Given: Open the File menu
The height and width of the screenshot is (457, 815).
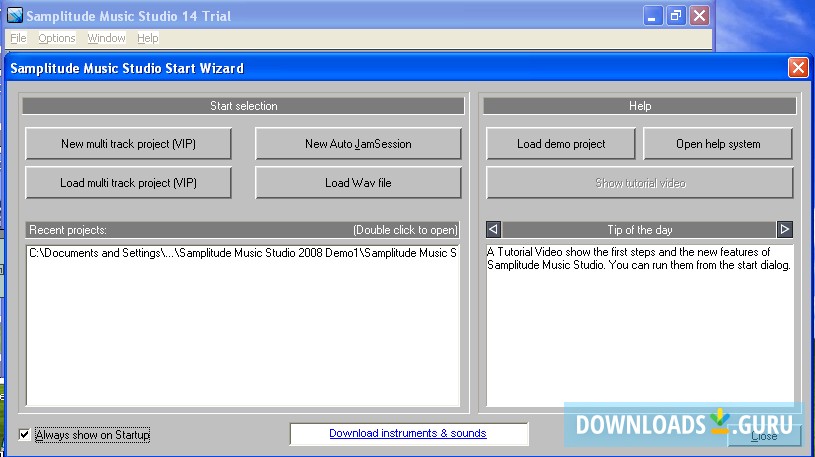Looking at the screenshot, I should pos(18,38).
